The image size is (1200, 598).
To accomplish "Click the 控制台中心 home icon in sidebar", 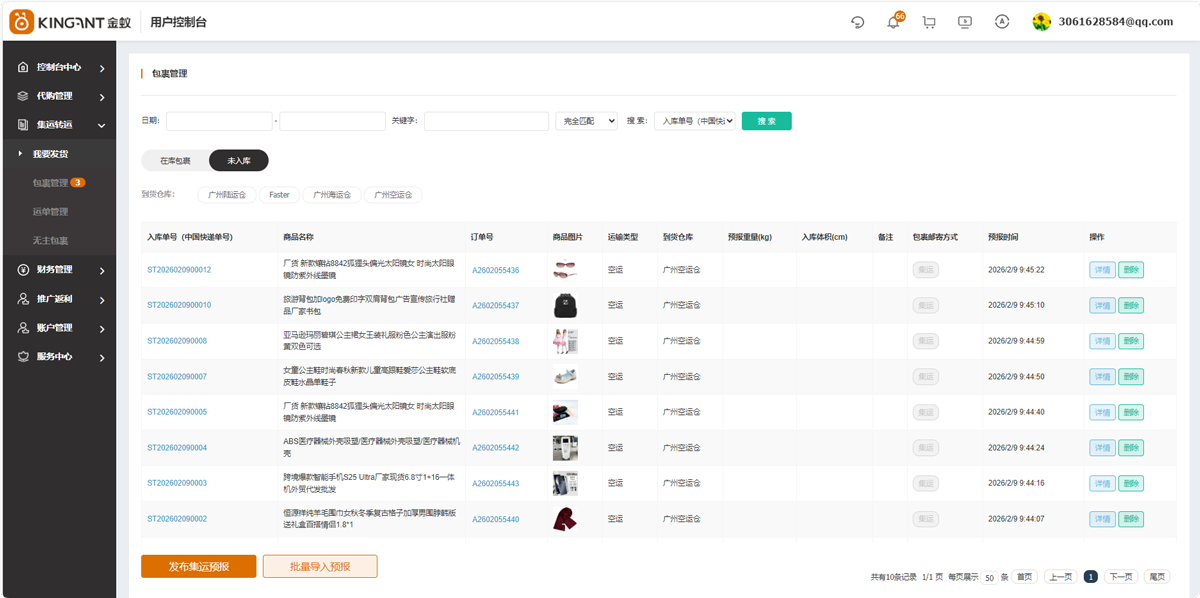I will 23,68.
